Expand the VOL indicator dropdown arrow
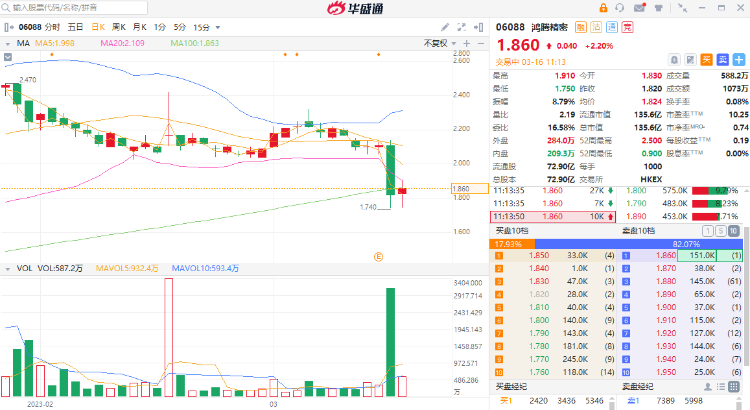This screenshot has width=750, height=410. tap(8, 269)
